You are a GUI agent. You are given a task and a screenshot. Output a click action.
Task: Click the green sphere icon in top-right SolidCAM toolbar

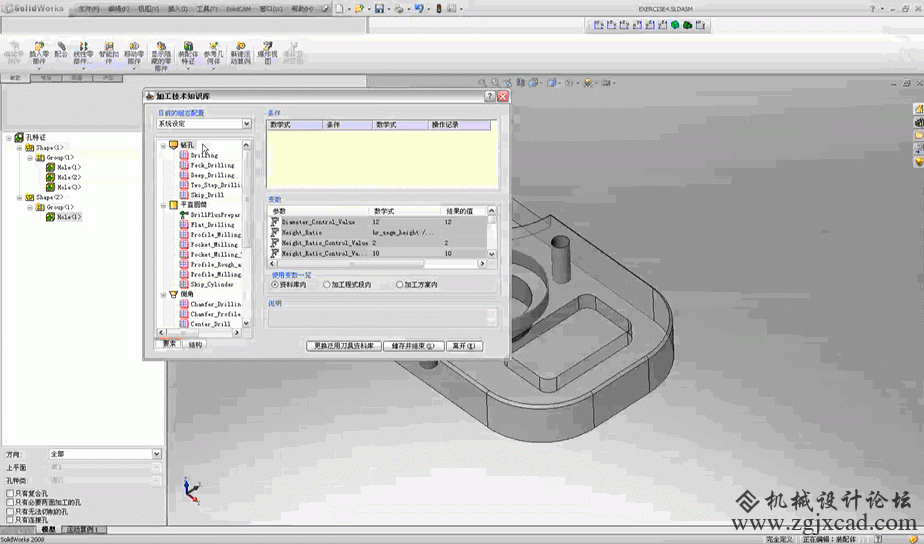click(675, 25)
